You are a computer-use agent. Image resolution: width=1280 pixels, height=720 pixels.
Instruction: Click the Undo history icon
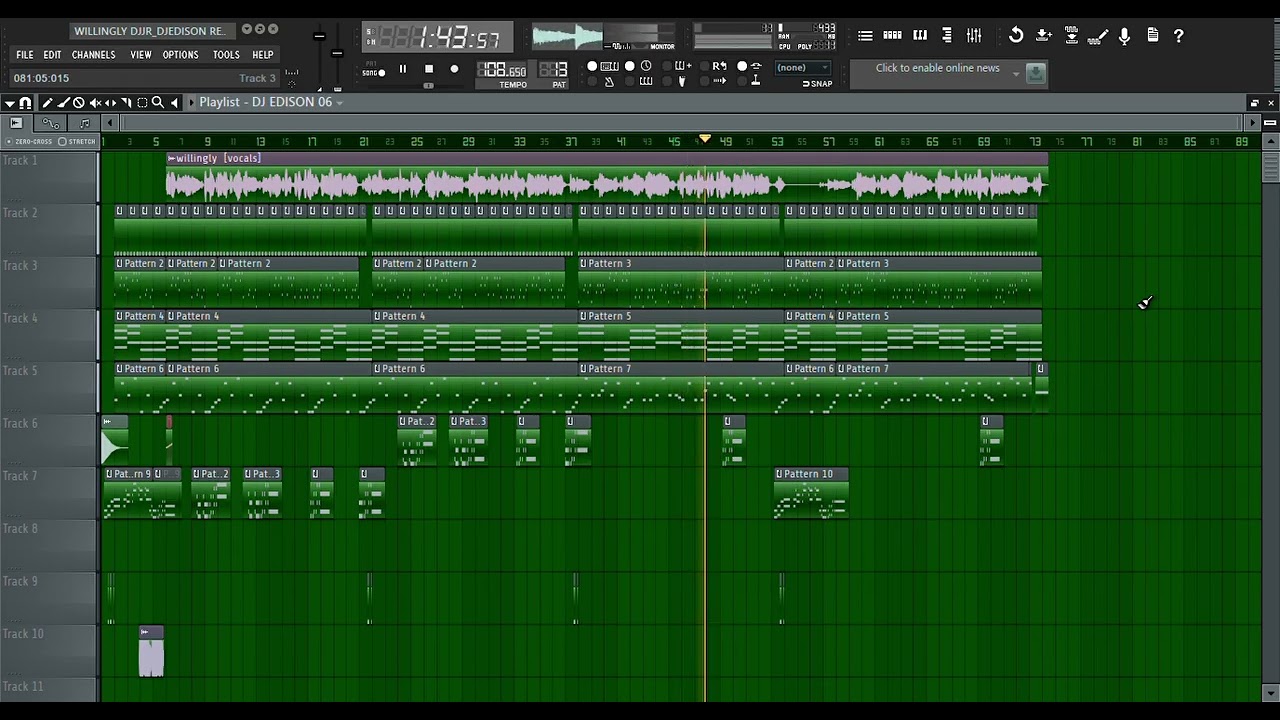(1016, 36)
